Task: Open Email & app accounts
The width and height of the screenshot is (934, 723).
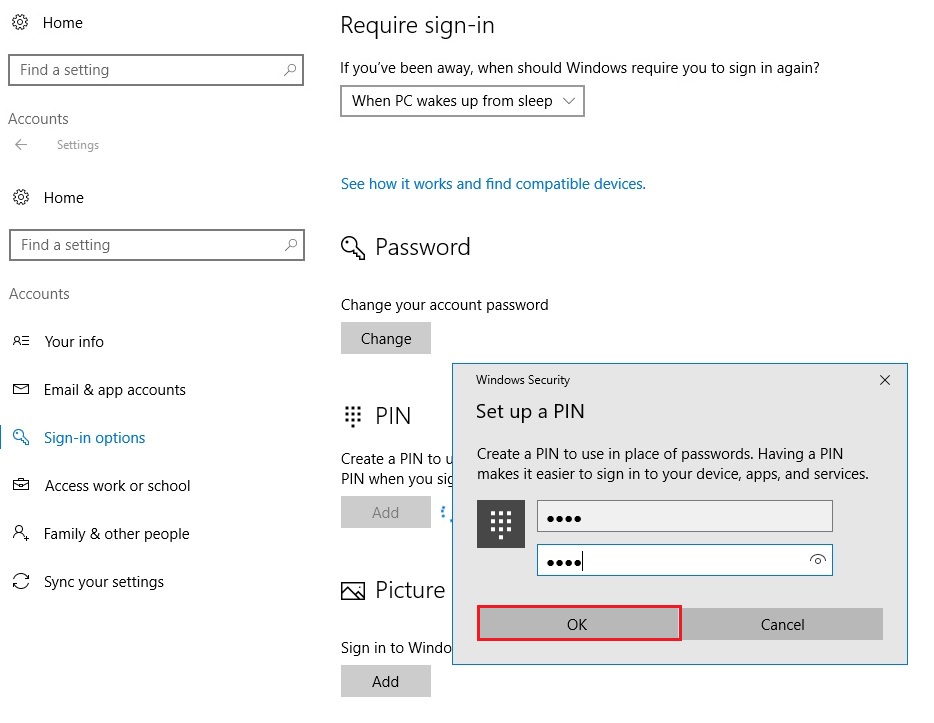Action: 114,390
